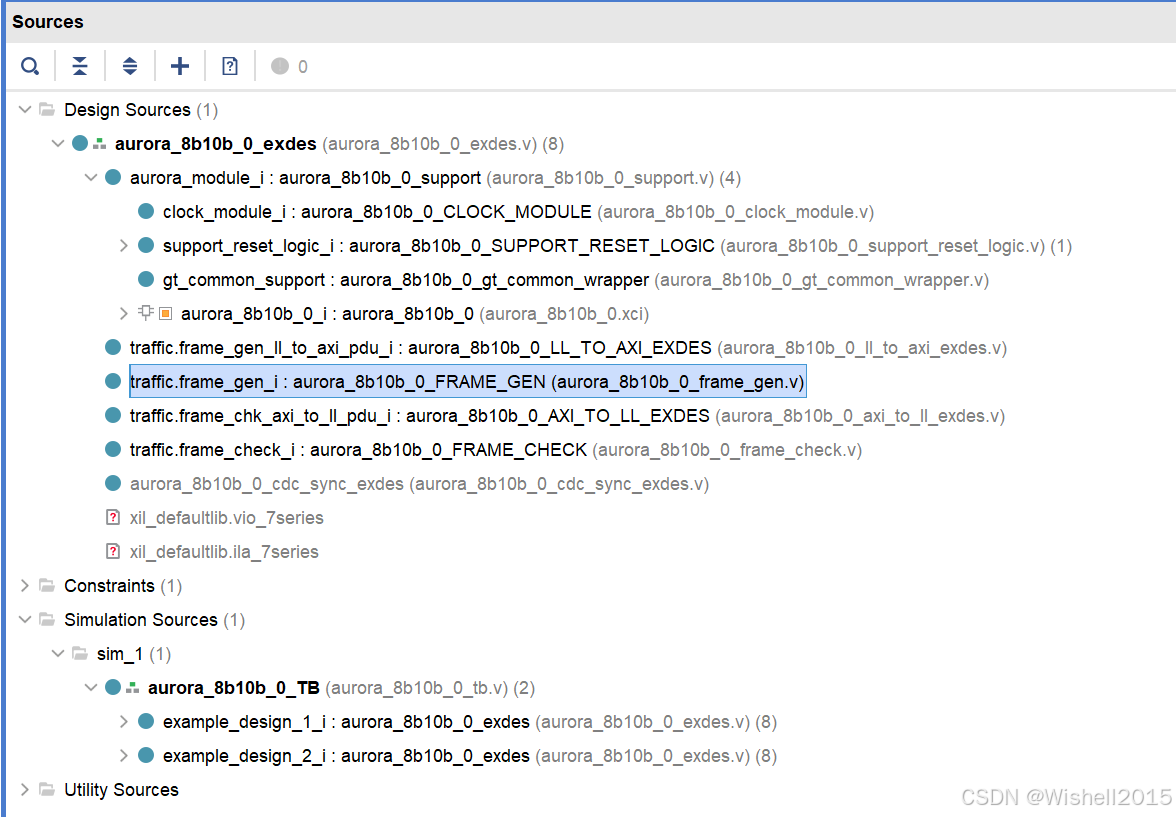
Task: Select gt_common_support gt_common_wrapper entry
Action: 576,280
